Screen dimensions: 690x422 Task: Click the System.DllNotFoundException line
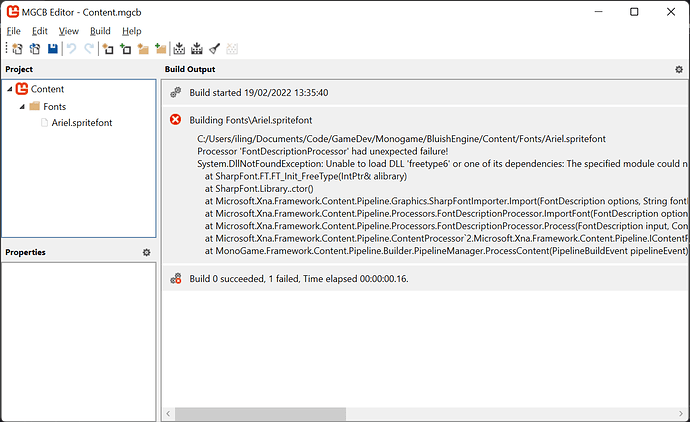click(443, 164)
